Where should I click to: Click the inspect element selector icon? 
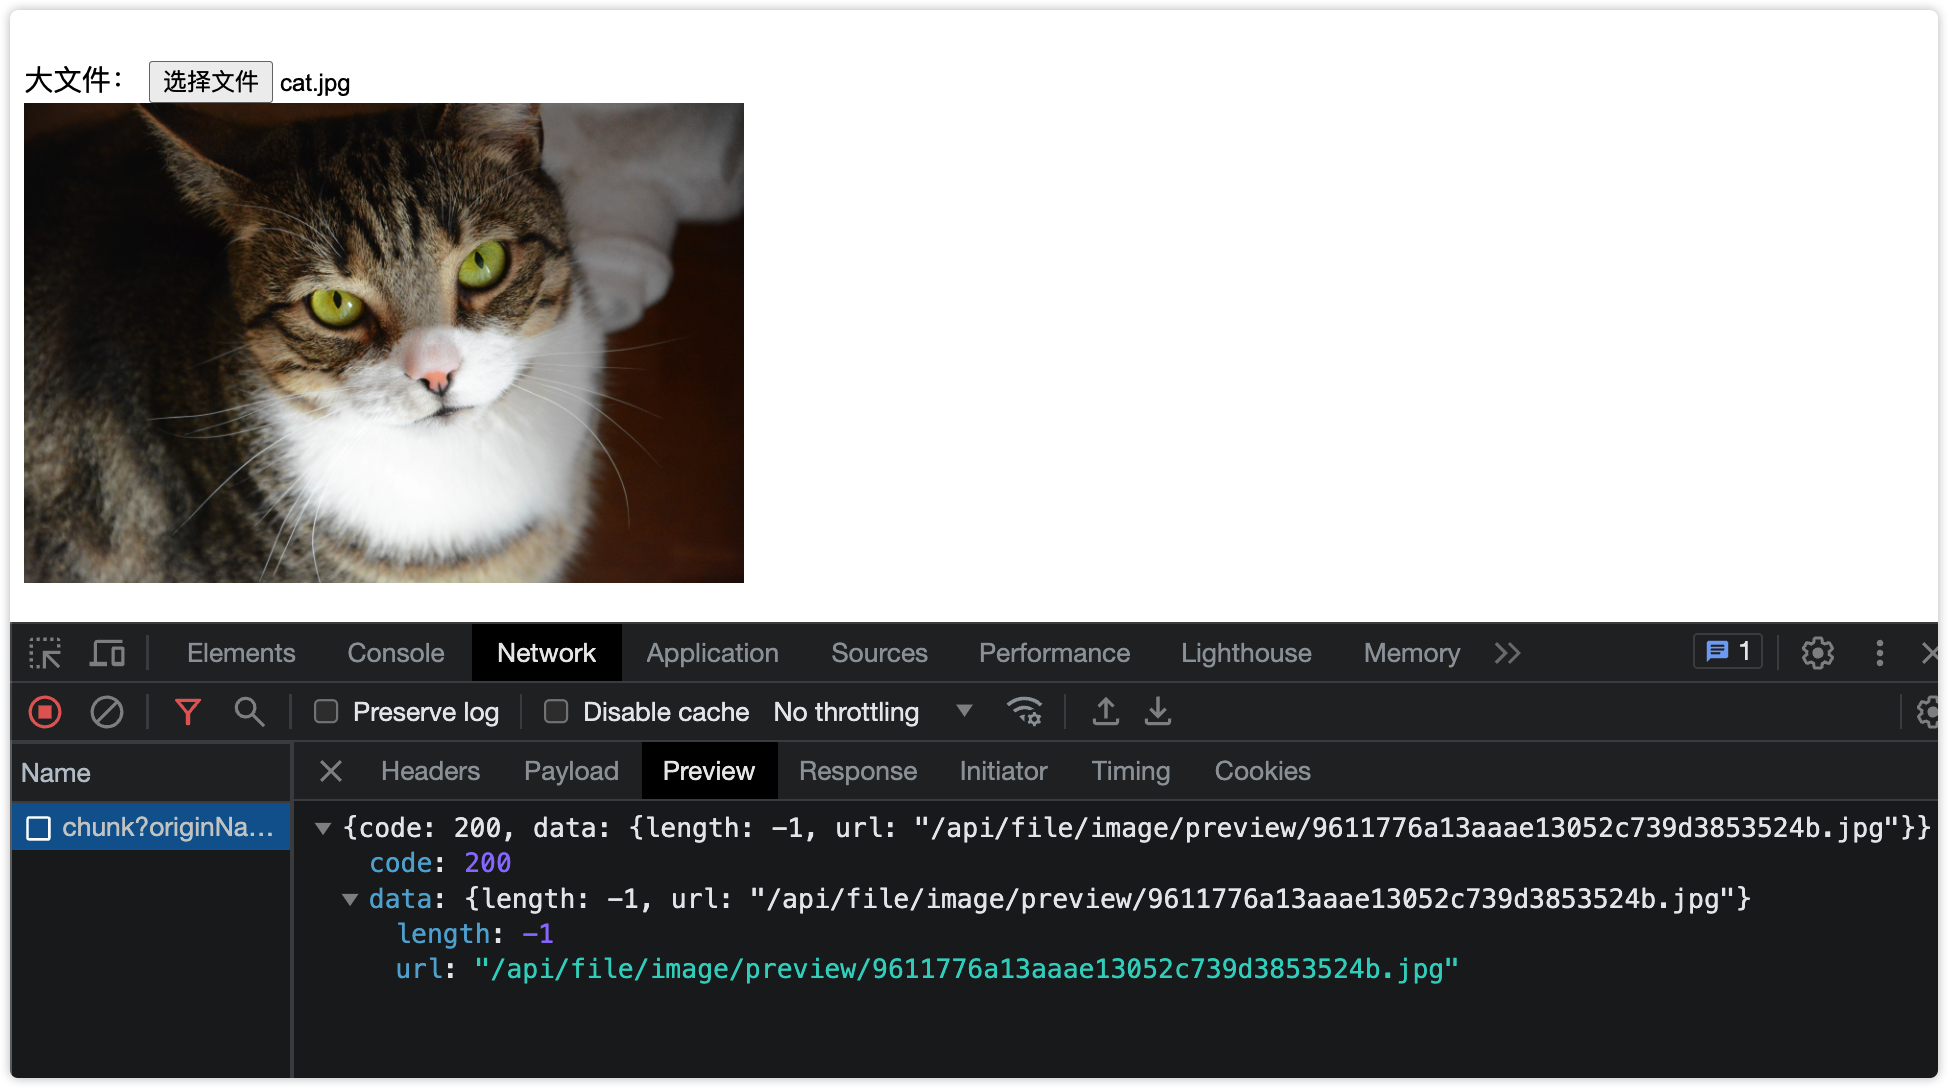click(x=45, y=653)
